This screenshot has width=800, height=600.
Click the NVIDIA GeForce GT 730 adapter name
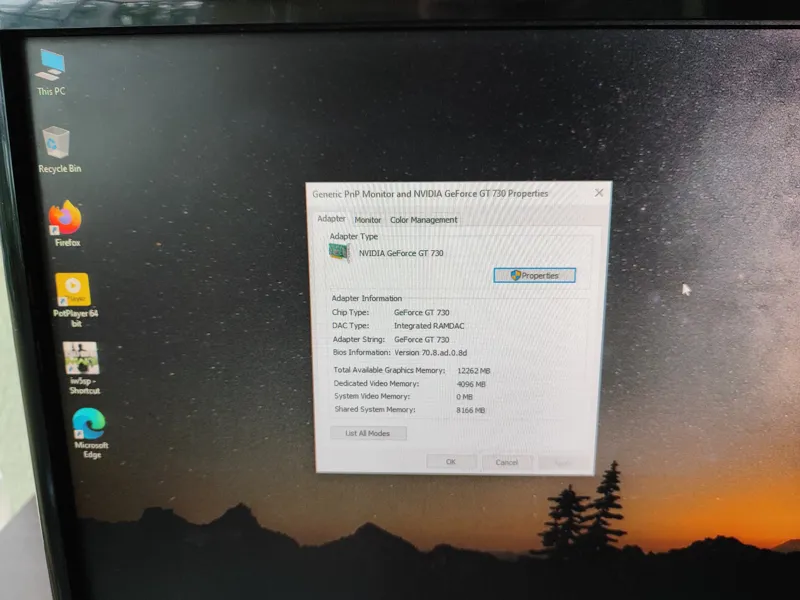click(401, 253)
